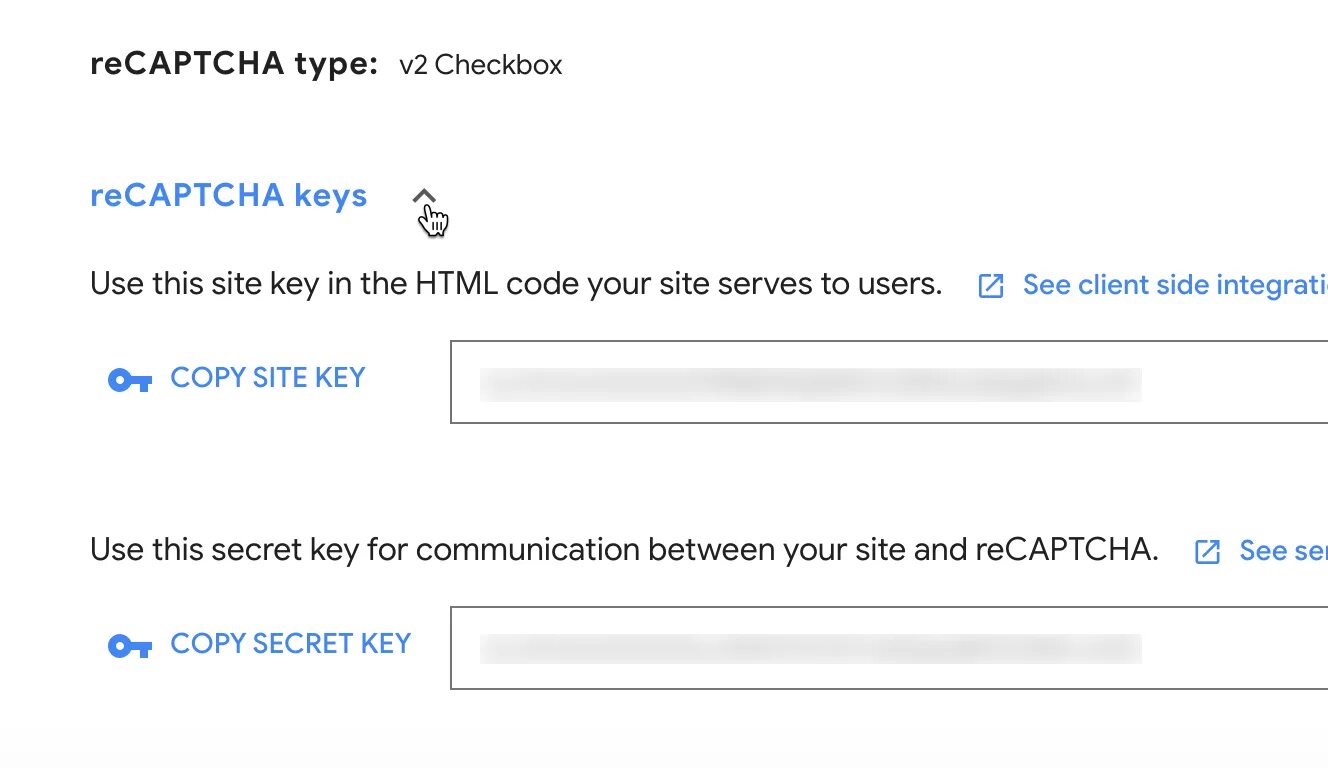Select the v2 Checkbox type value
The width and height of the screenshot is (1328, 768).
point(480,65)
